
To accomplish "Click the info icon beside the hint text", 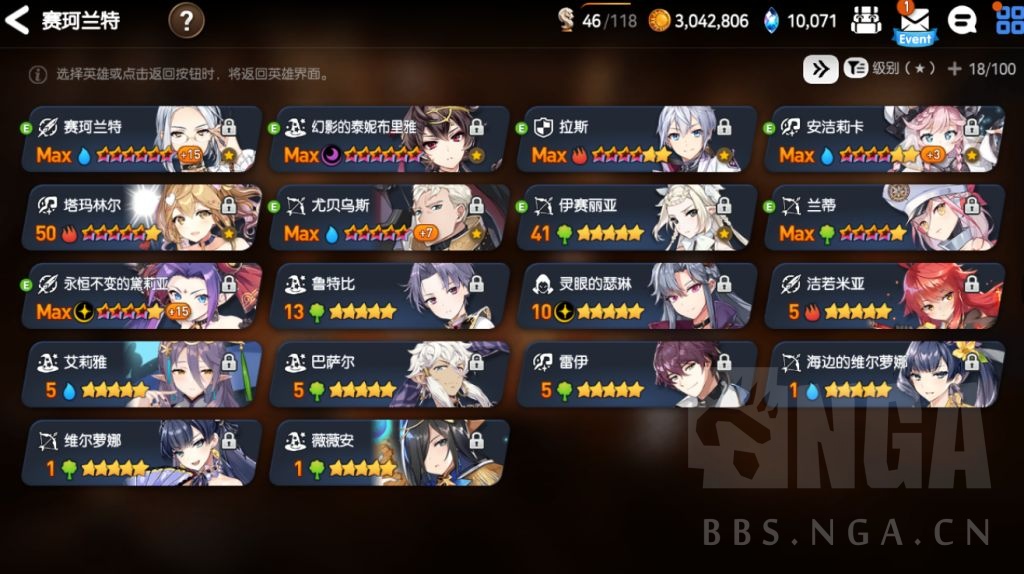I will (38, 74).
